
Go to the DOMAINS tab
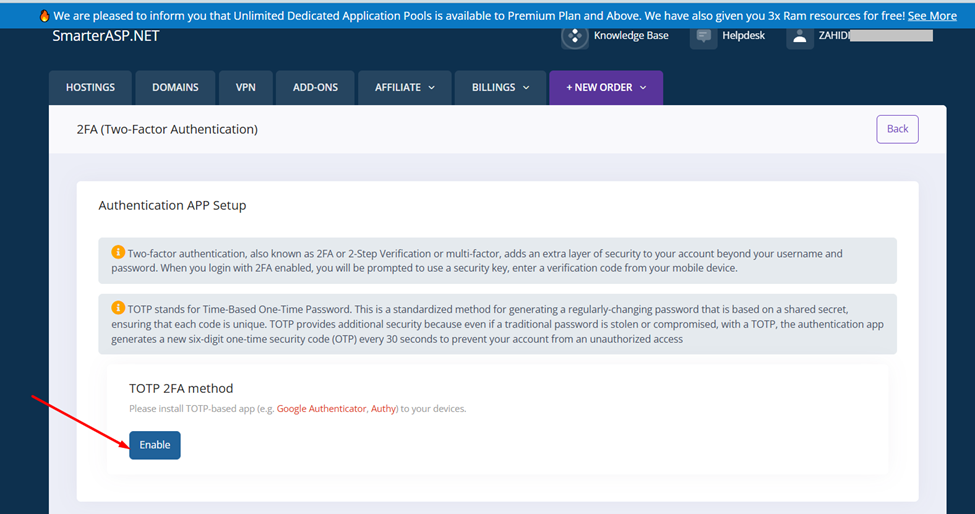(175, 88)
